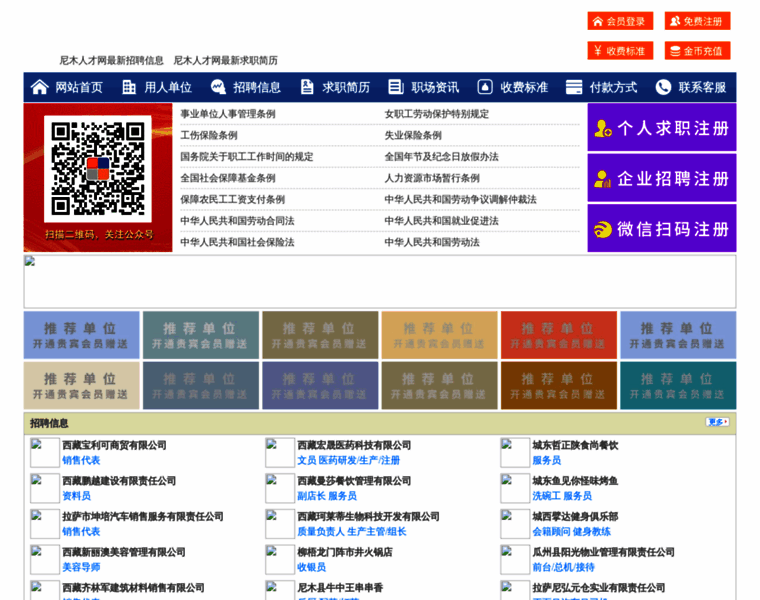Click the megaphone icon beside 招聘信息

(218, 87)
